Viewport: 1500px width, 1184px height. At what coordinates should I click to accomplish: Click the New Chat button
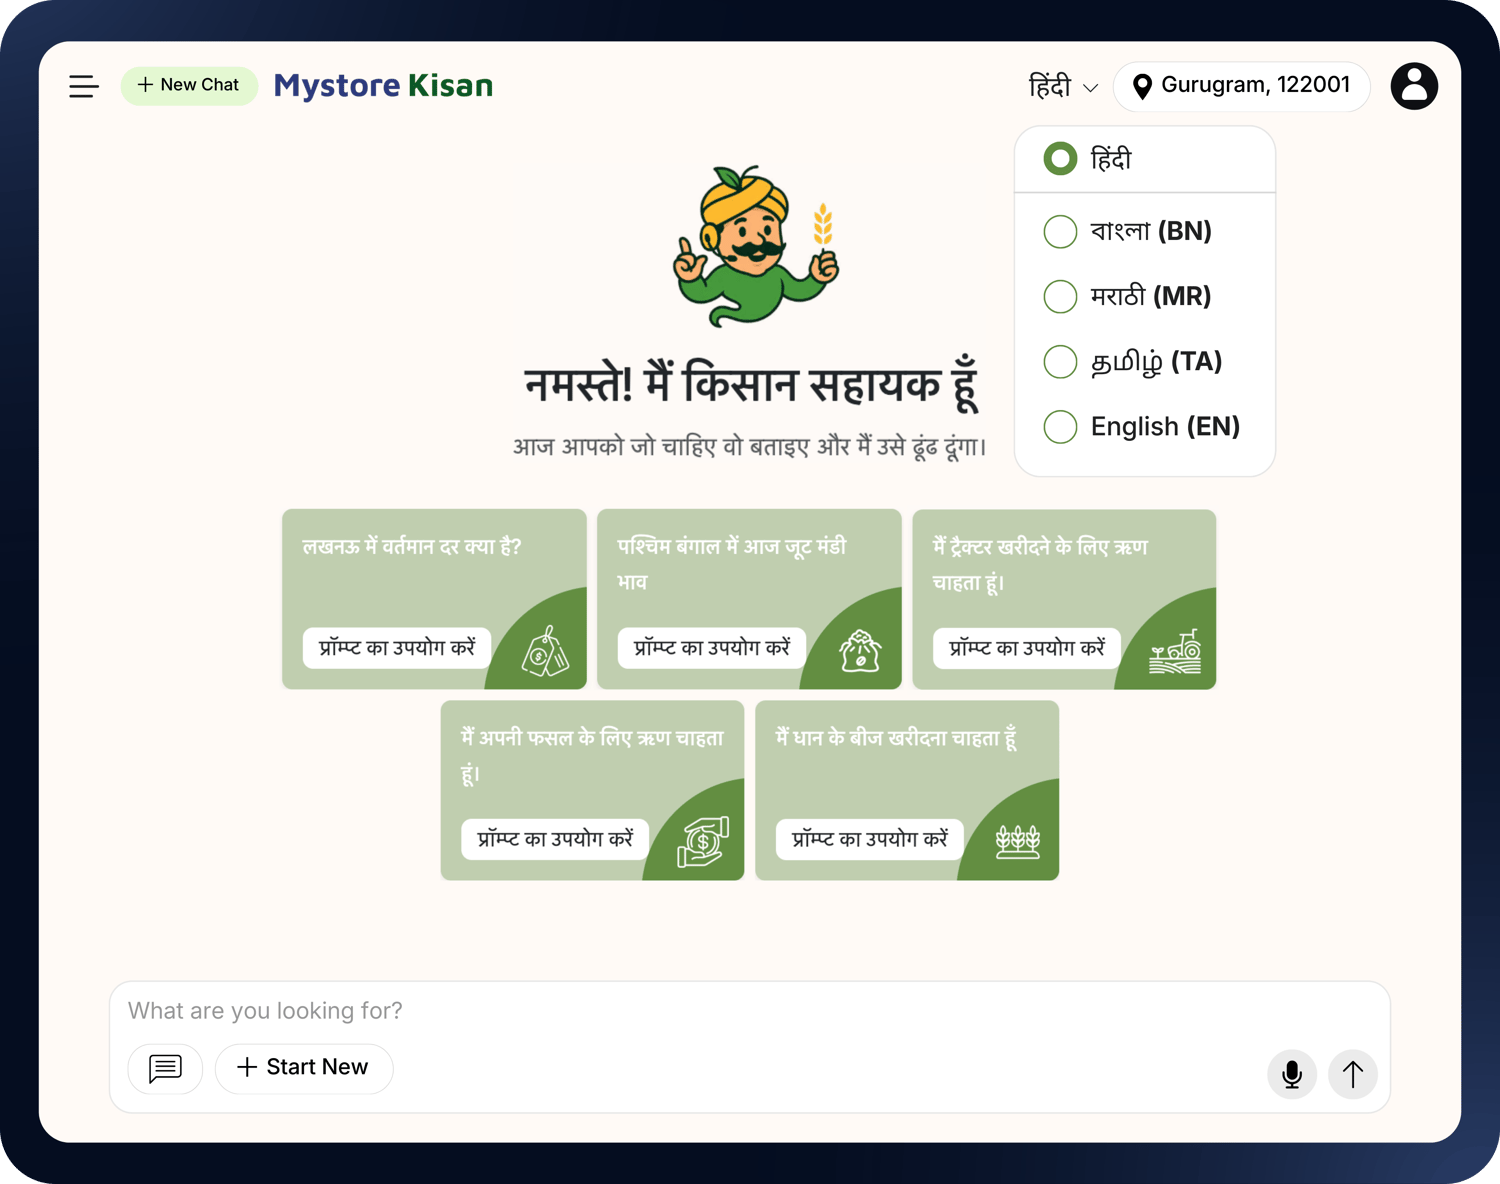click(x=189, y=85)
